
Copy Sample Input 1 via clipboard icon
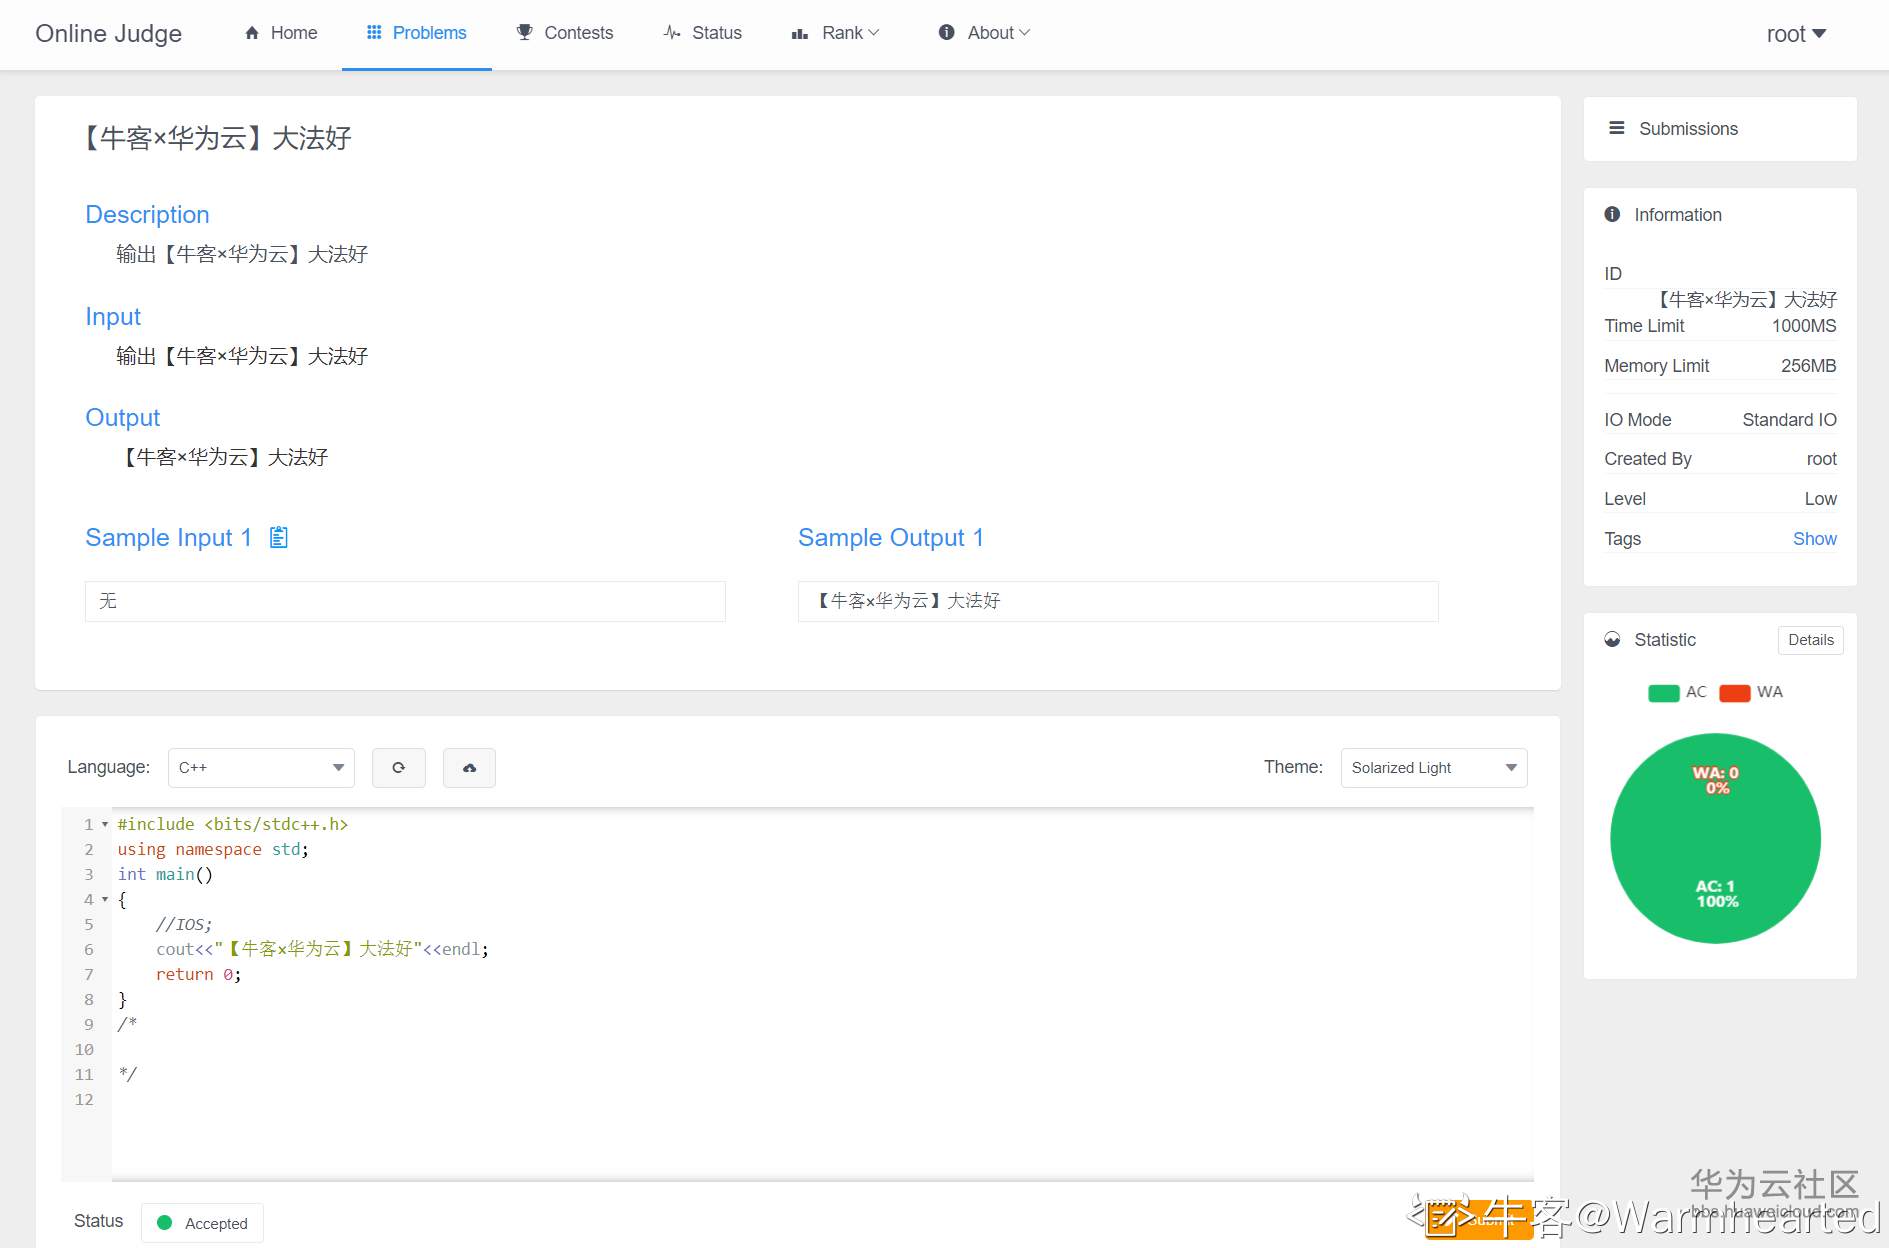tap(279, 537)
